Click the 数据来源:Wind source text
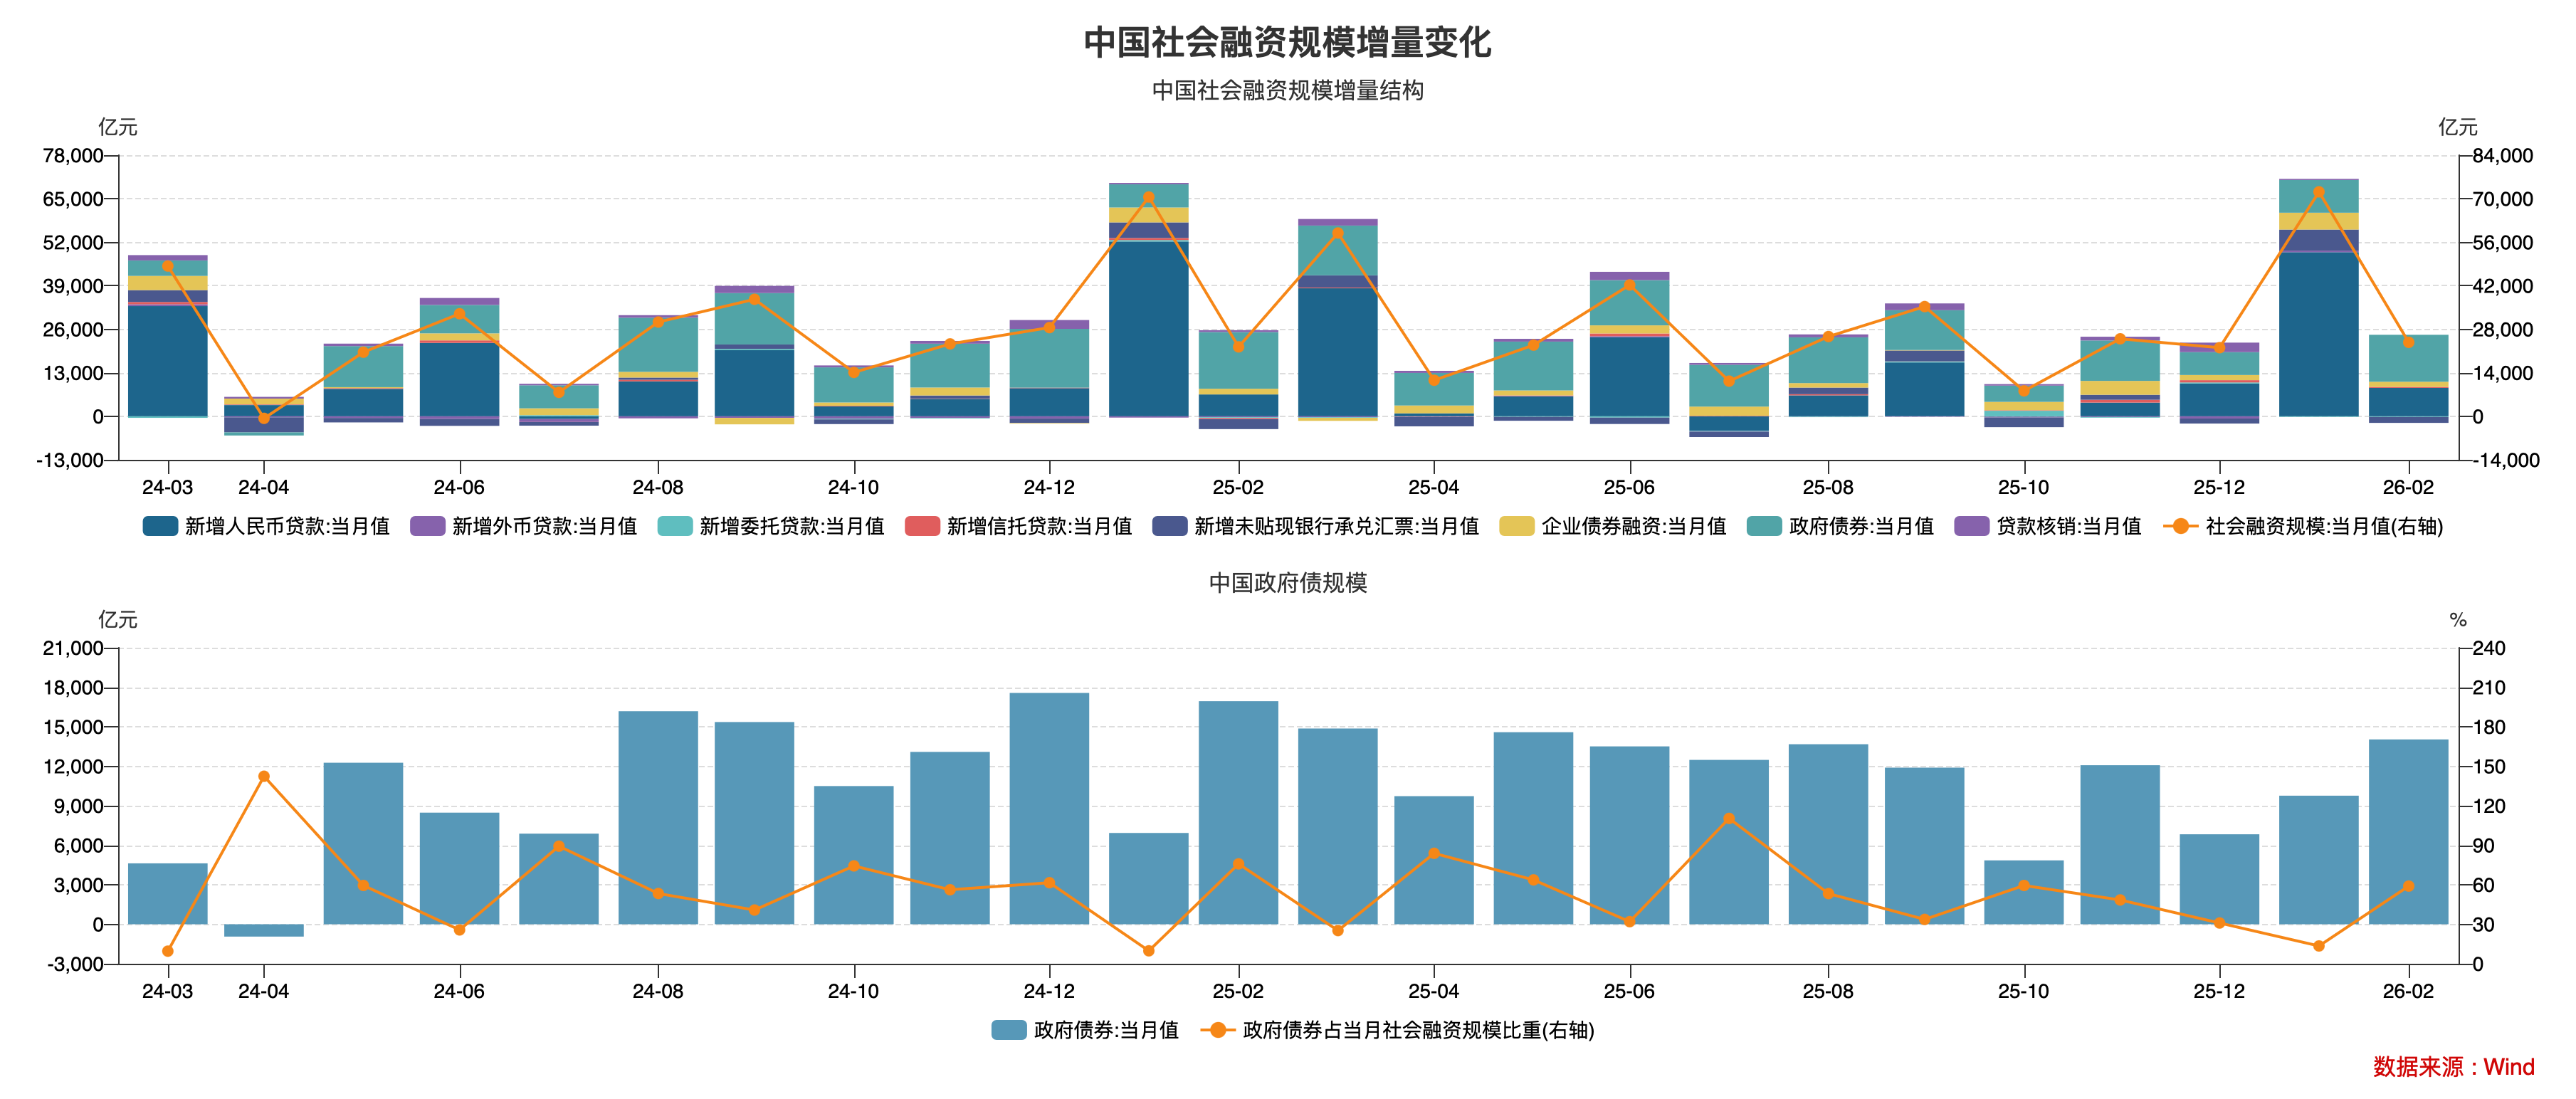Screen dimensions: 2576x1099 pos(2453,1066)
